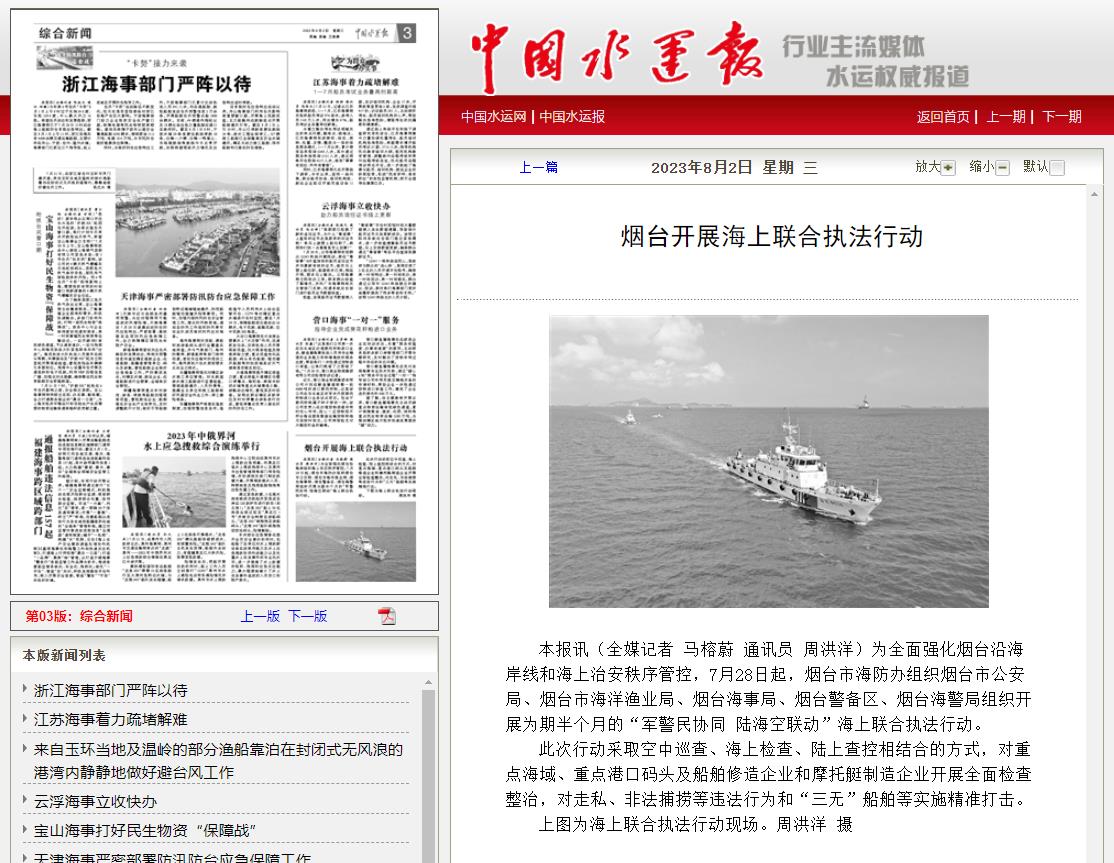
Task: Click the date 2023年8月2日 星期三
Action: (734, 168)
